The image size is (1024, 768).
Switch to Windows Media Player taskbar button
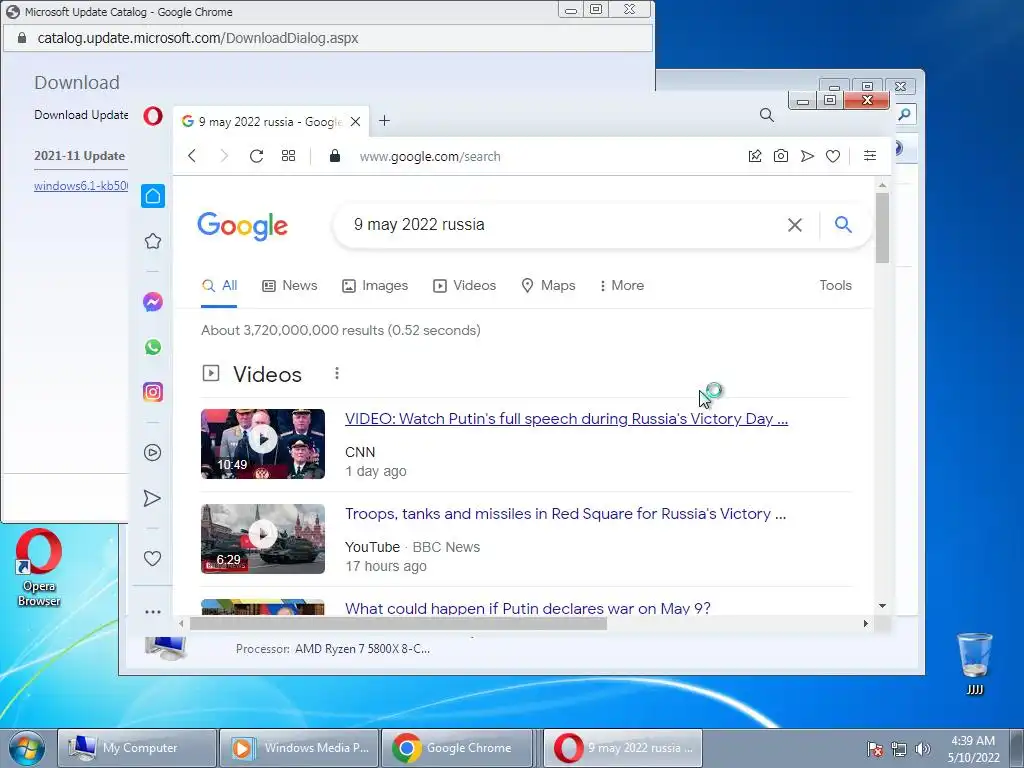pos(298,748)
